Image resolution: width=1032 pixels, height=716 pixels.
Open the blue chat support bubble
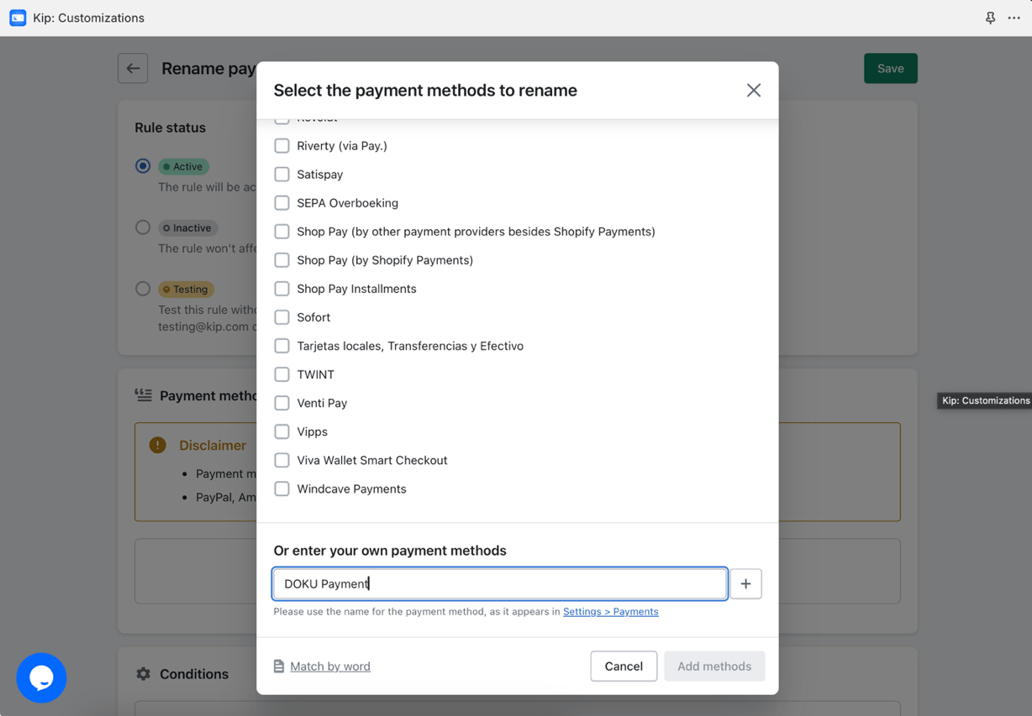[x=41, y=677]
